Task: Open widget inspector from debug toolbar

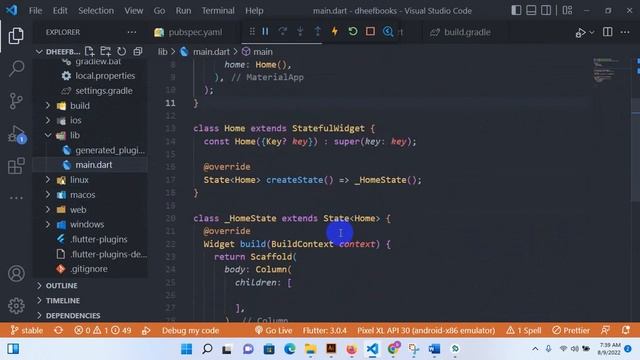Action: (388, 31)
